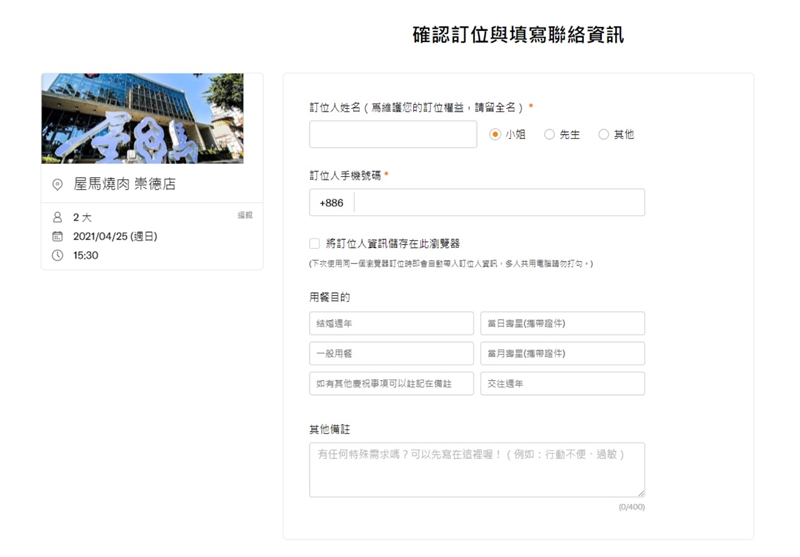The width and height of the screenshot is (800, 557).
Task: Check 將訂位人資訊儲存在此瀏覽器 checkbox
Action: (315, 243)
